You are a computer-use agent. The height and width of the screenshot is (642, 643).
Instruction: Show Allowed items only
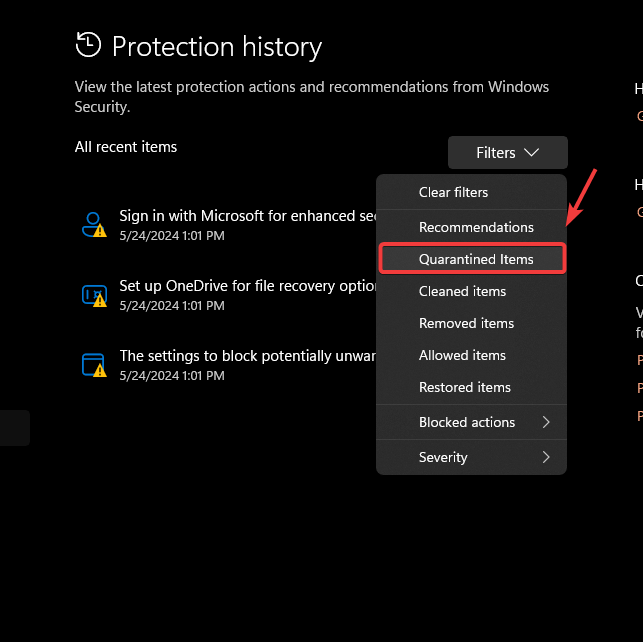(462, 355)
